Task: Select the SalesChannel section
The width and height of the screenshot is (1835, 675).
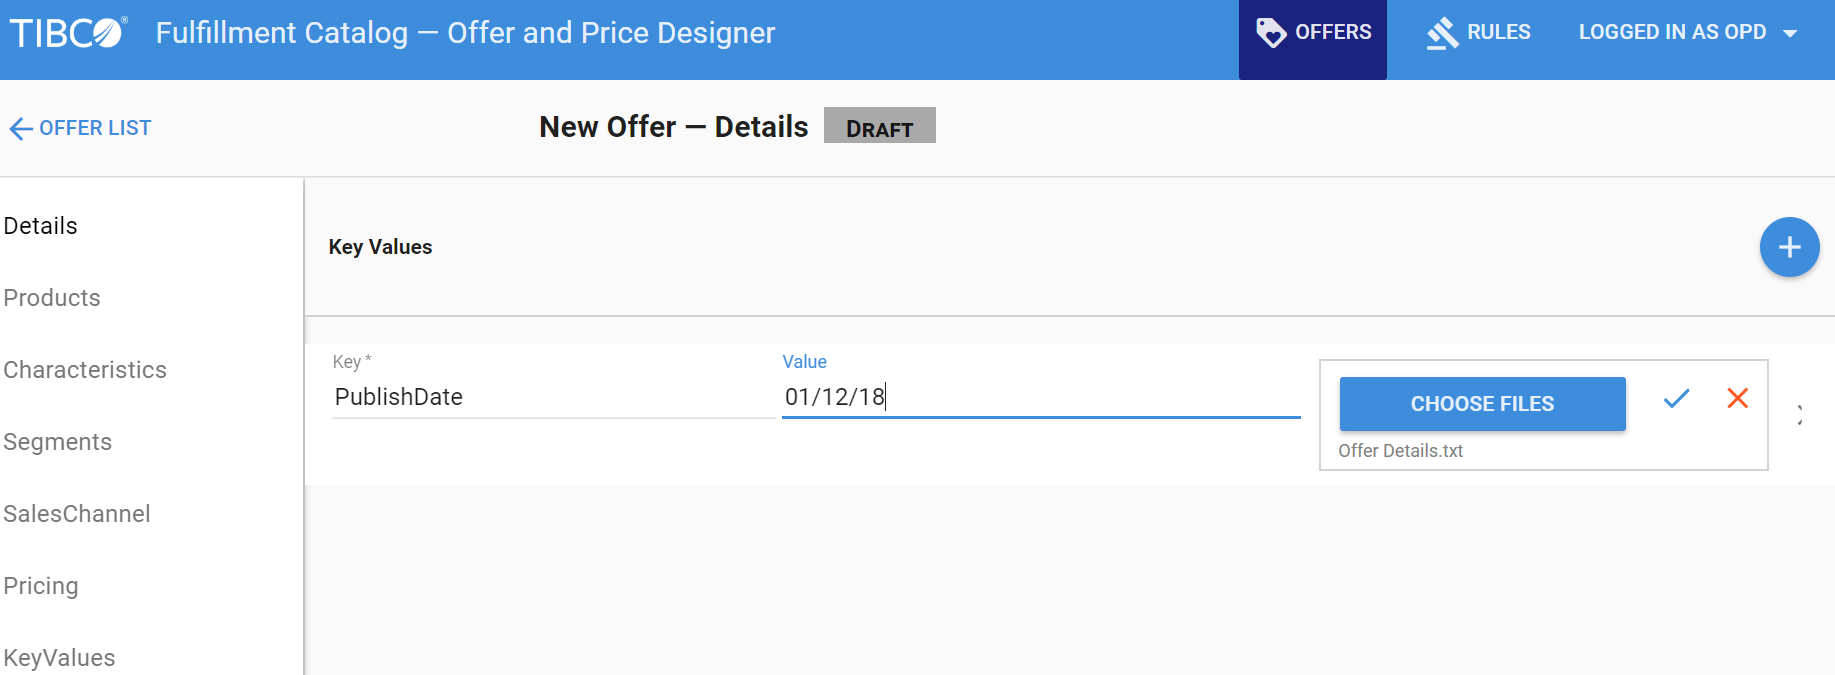Action: (x=77, y=514)
